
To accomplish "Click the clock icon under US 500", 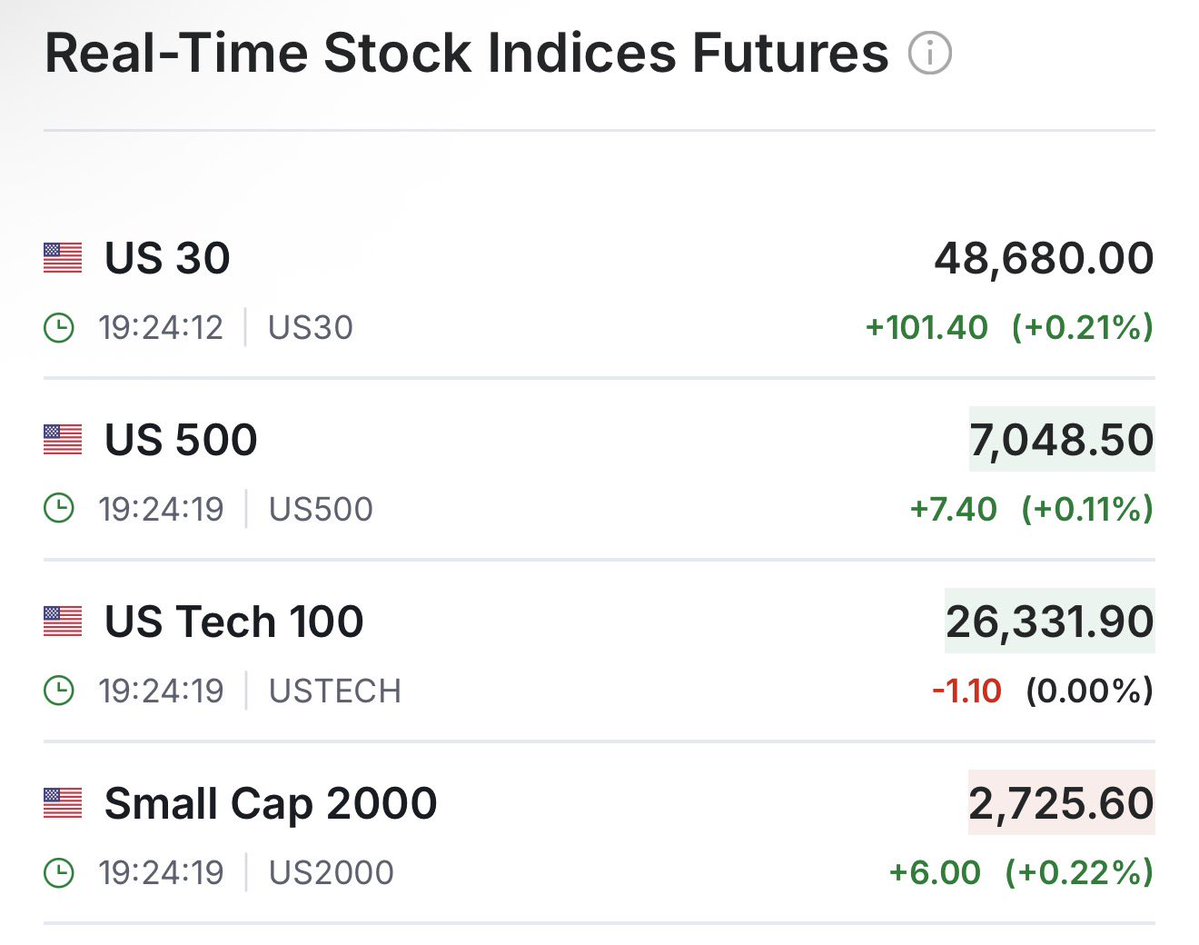I will coord(59,509).
